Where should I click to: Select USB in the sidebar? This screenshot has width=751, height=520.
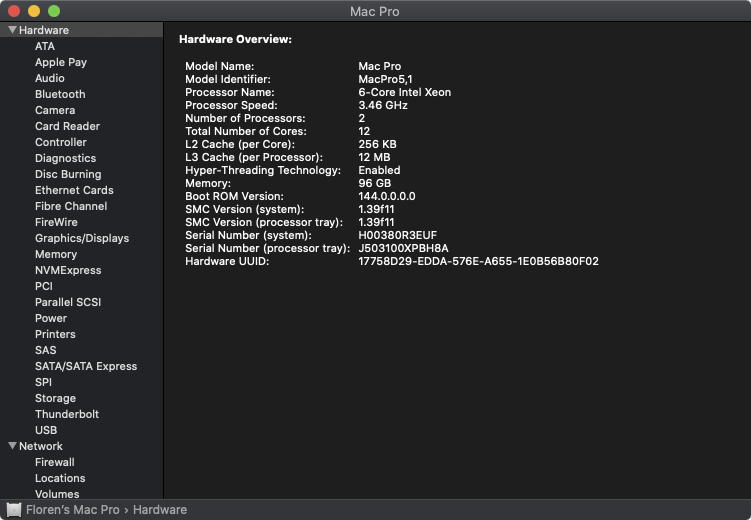click(x=46, y=430)
